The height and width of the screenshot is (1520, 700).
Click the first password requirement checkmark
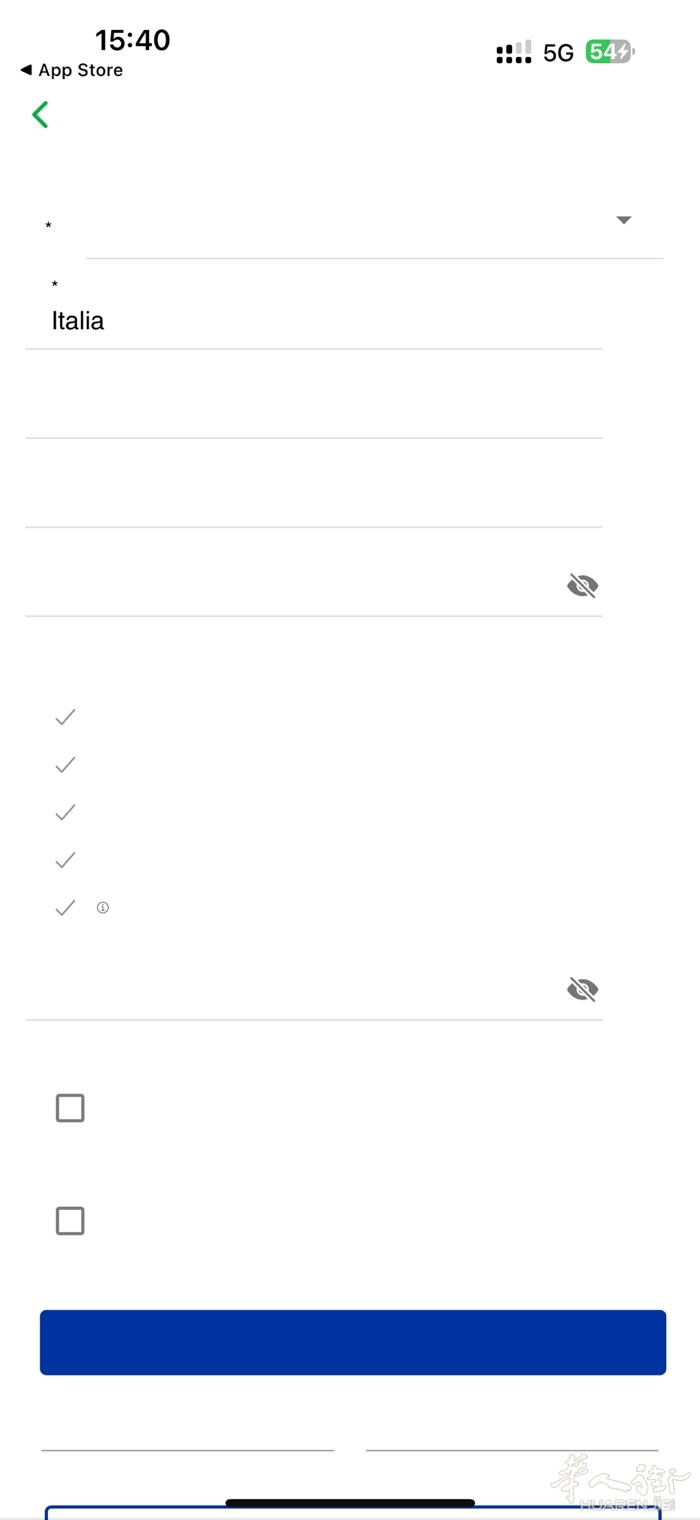65,717
